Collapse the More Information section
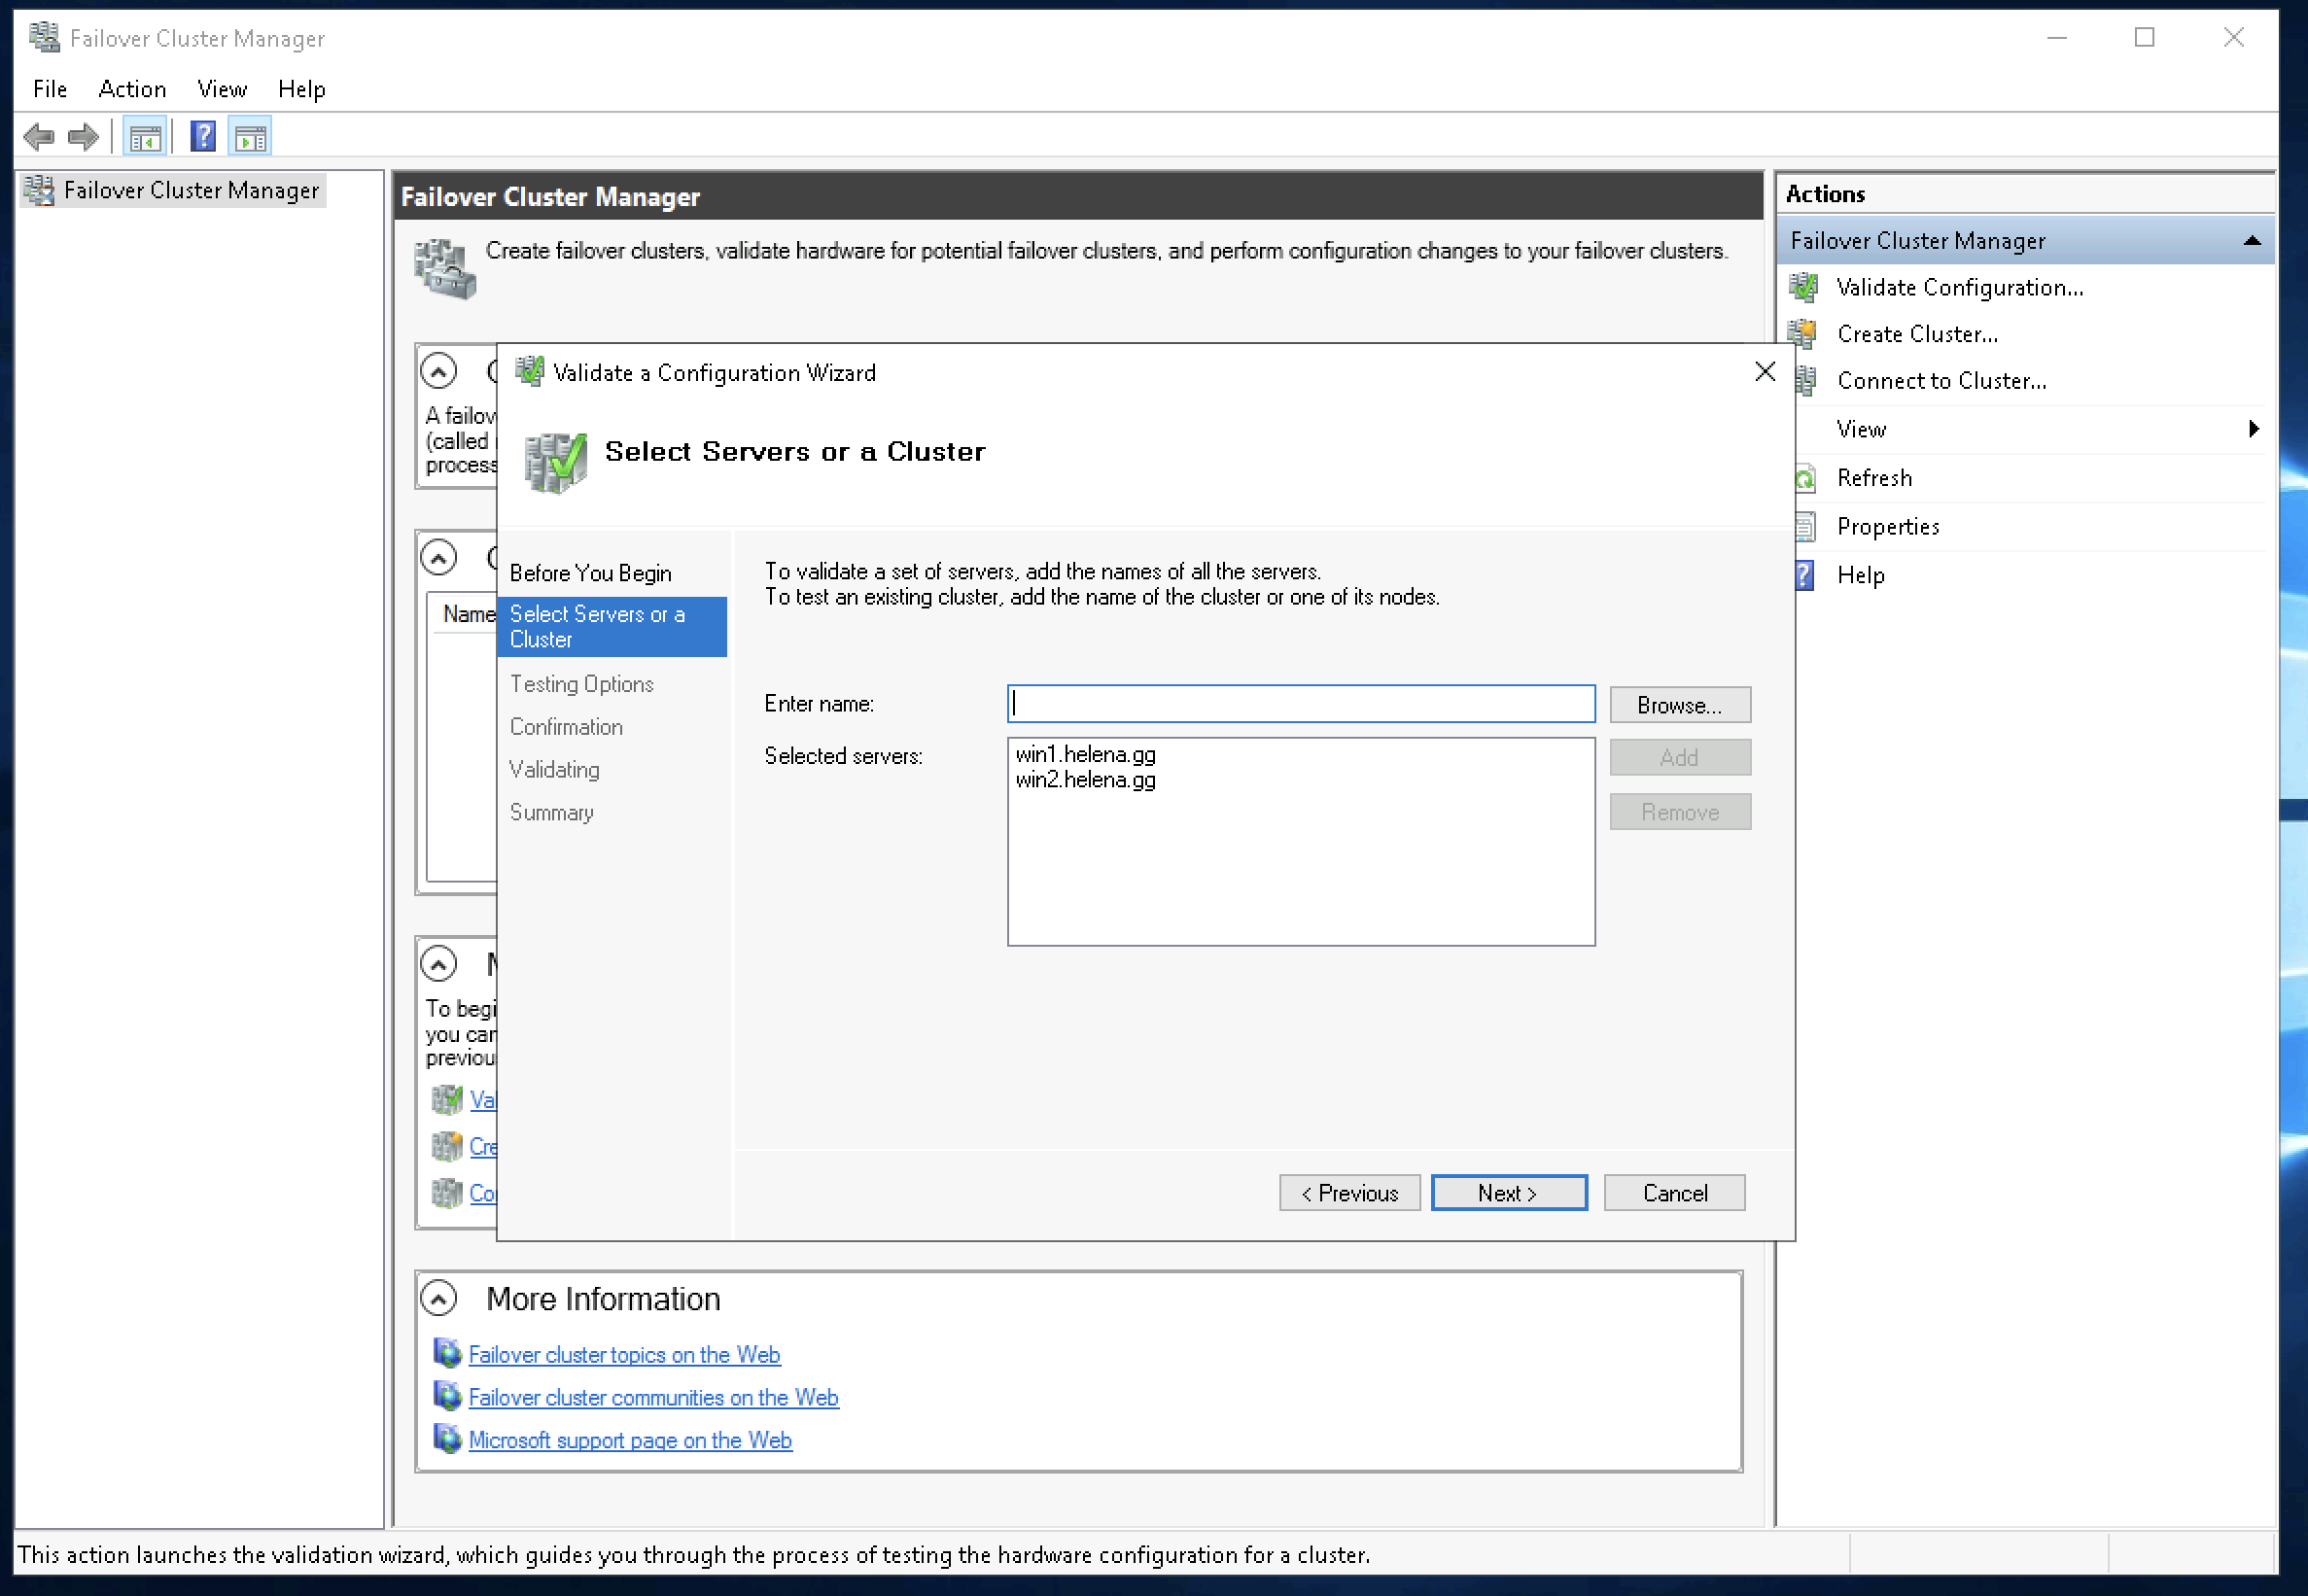 pos(439,1298)
